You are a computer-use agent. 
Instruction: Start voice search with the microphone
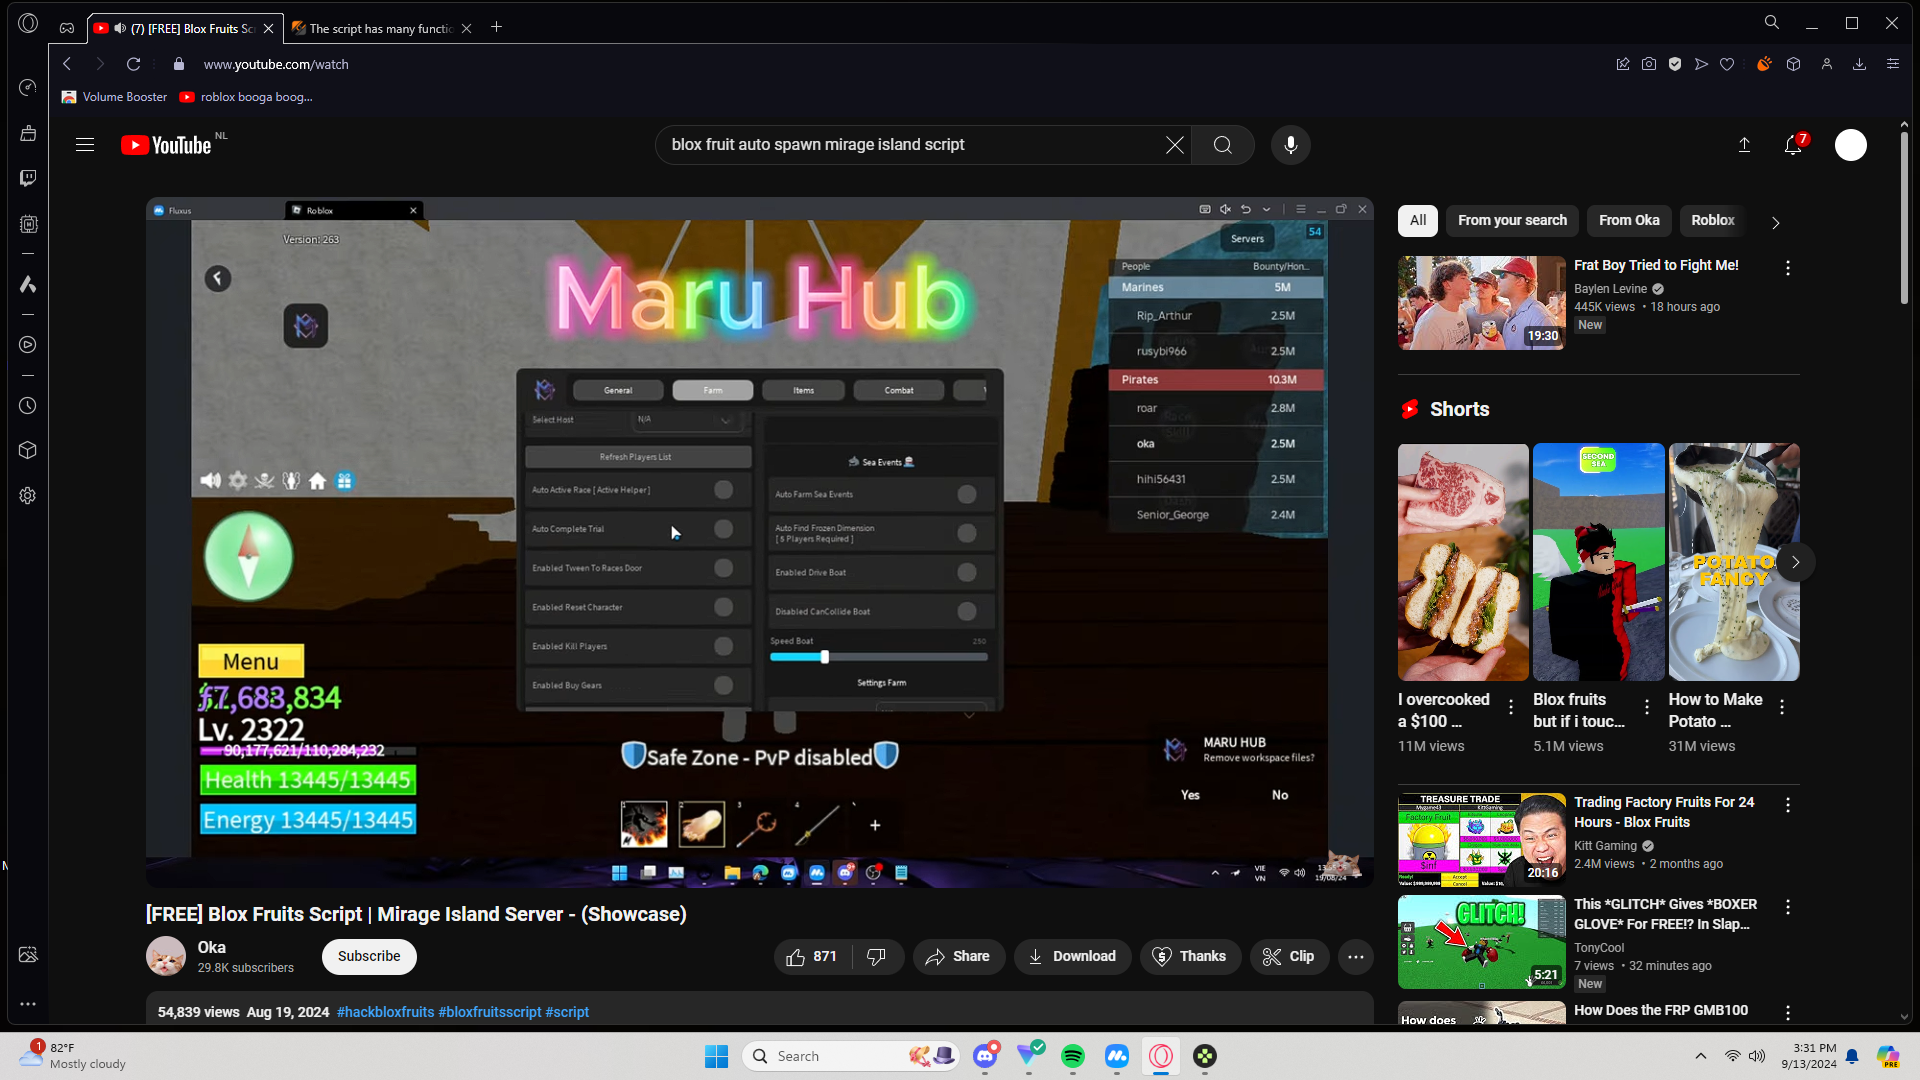[1291, 145]
